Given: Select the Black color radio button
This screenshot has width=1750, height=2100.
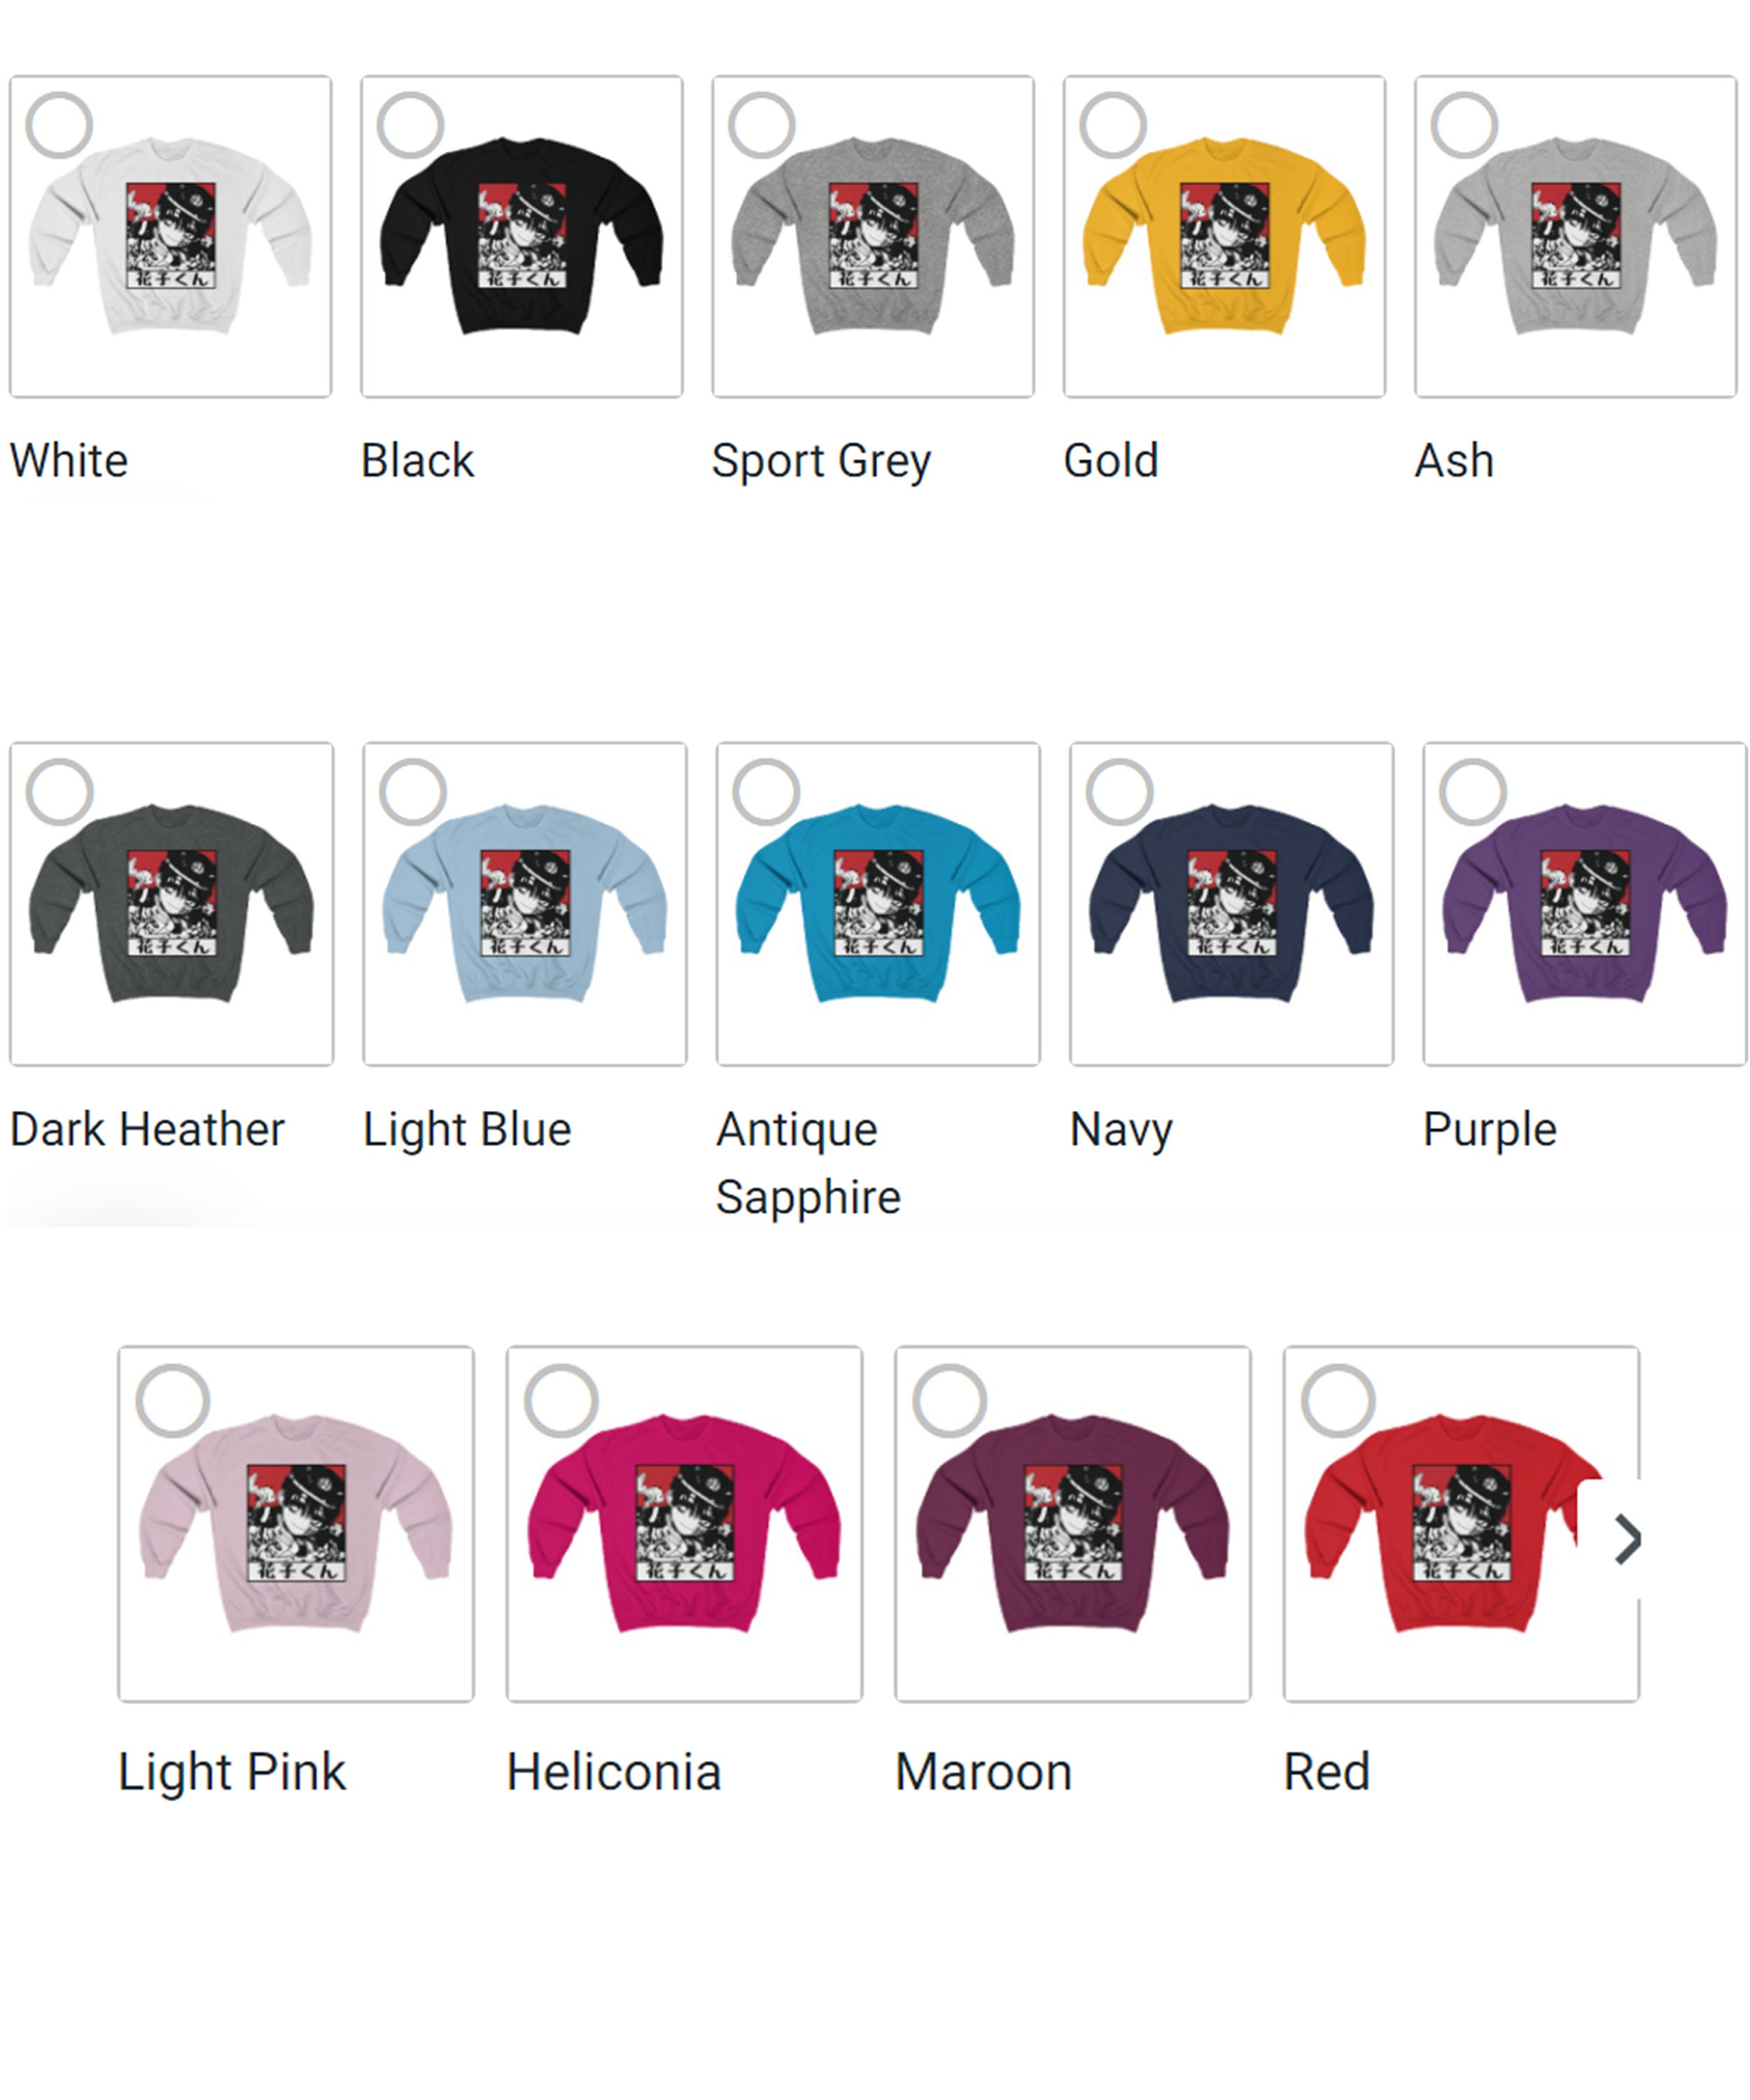Looking at the screenshot, I should tap(410, 125).
